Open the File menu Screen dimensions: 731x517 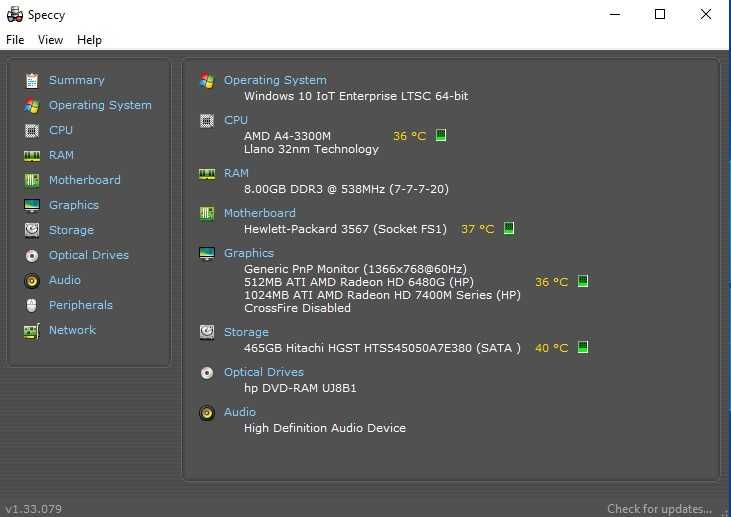click(15, 40)
